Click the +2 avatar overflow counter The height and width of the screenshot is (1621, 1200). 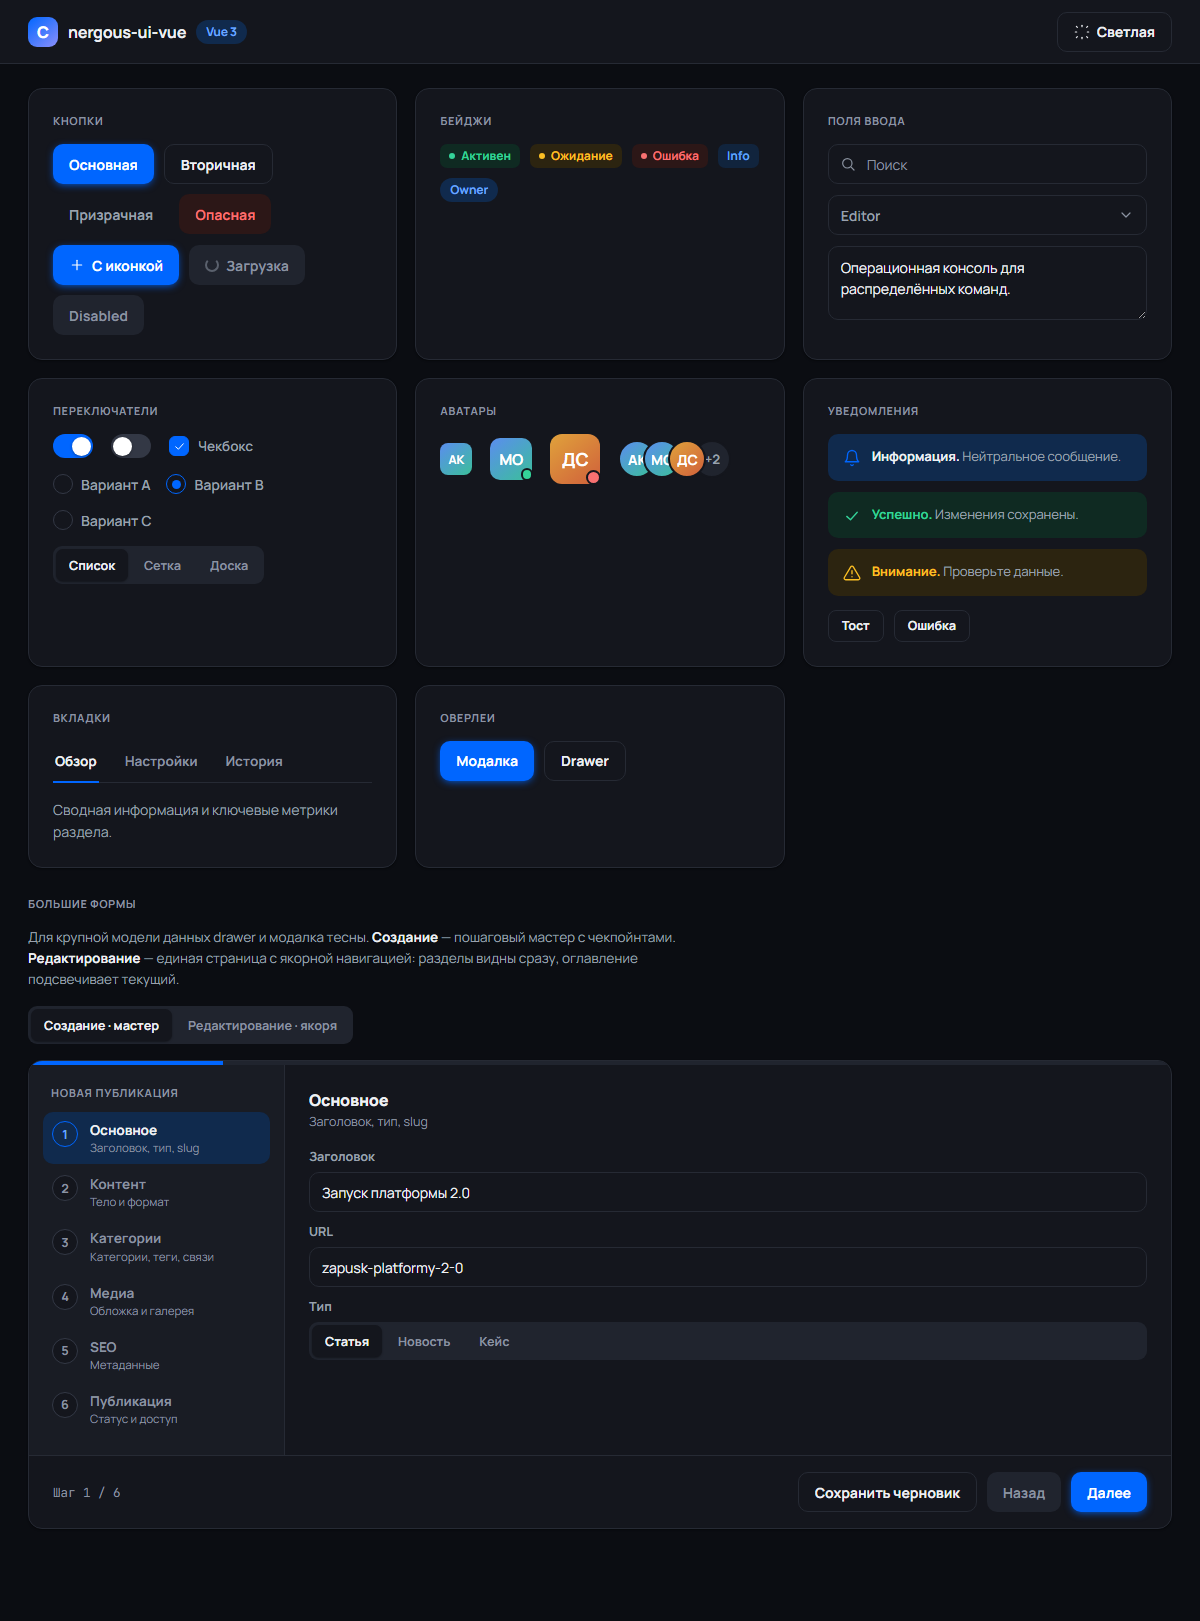[x=713, y=459]
